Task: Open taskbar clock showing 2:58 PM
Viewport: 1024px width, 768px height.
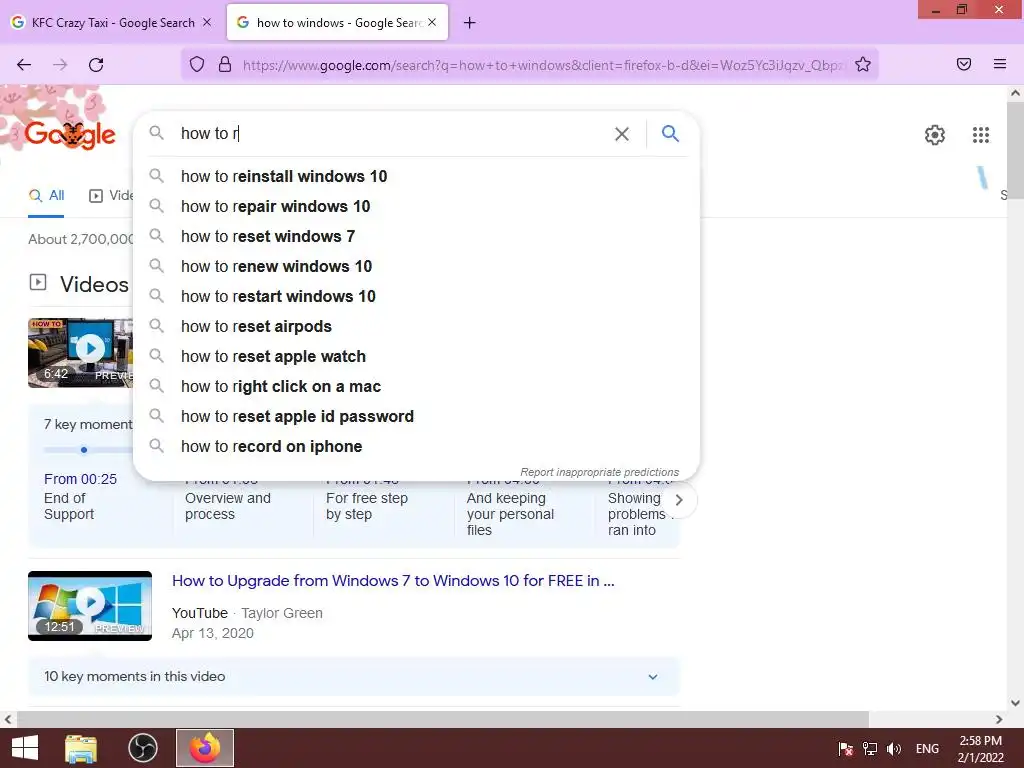Action: coord(980,749)
